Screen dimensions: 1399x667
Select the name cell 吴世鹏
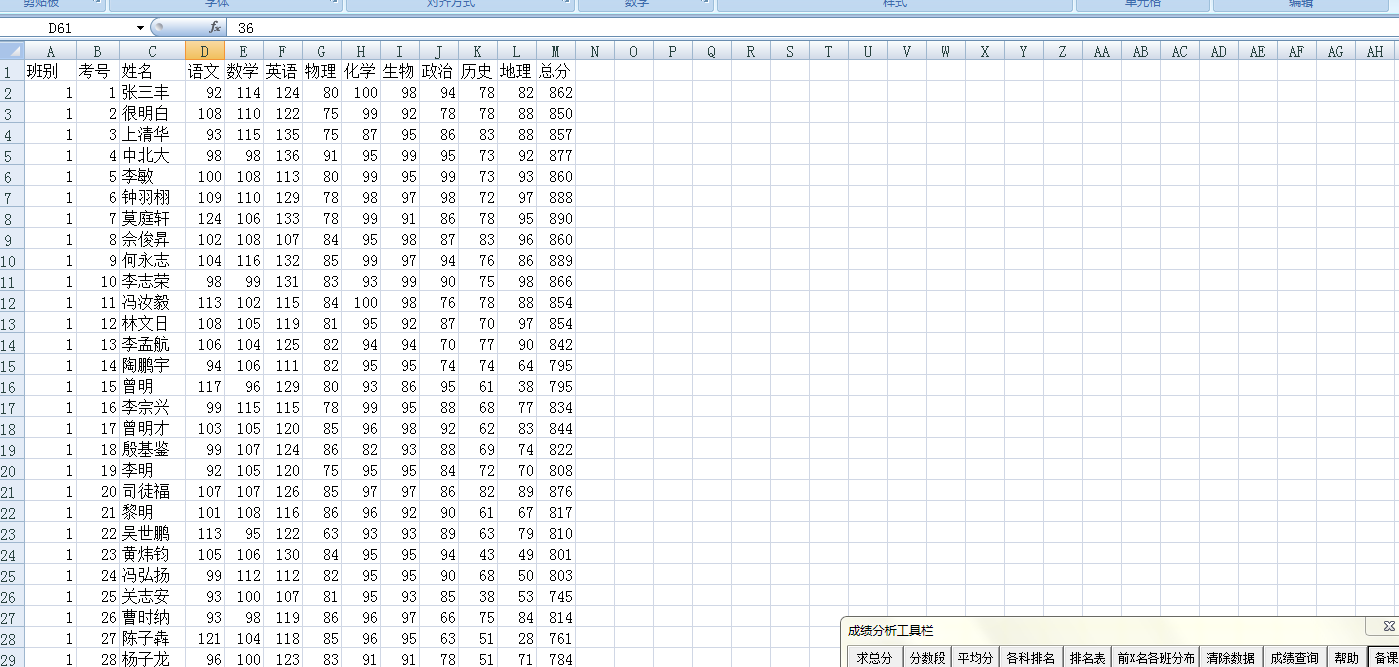coord(152,533)
